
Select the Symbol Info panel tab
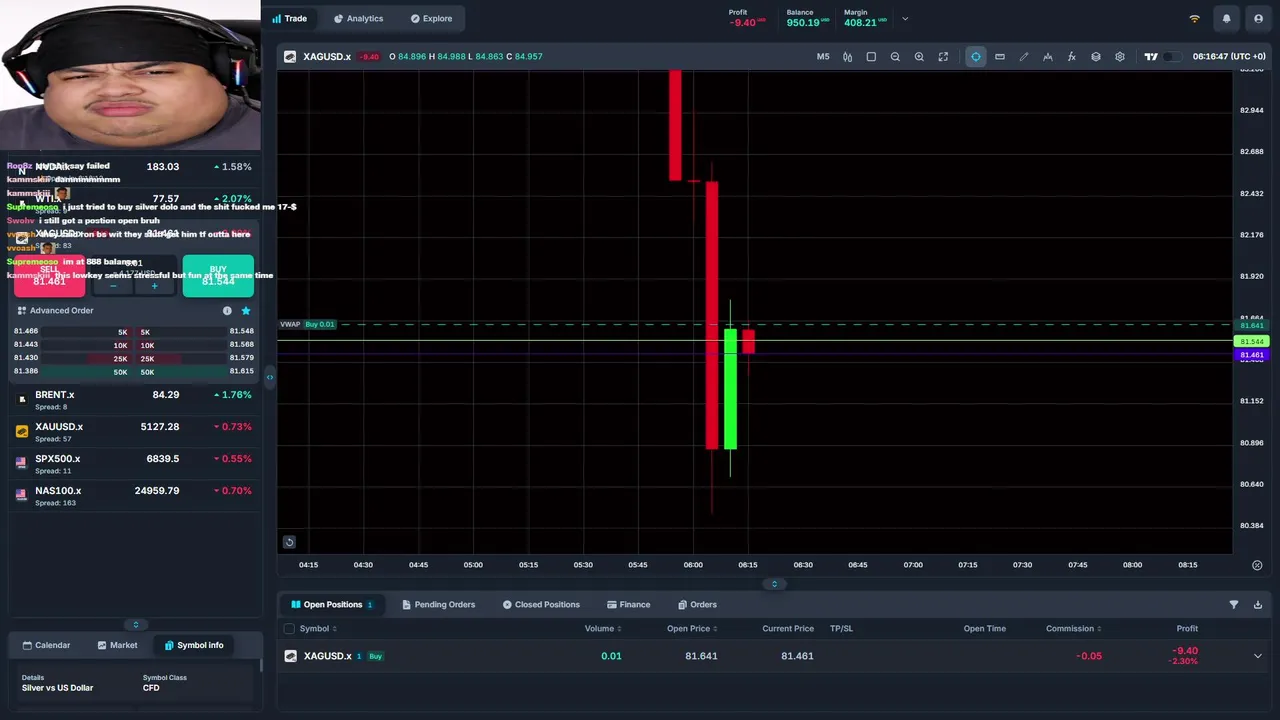pyautogui.click(x=194, y=645)
